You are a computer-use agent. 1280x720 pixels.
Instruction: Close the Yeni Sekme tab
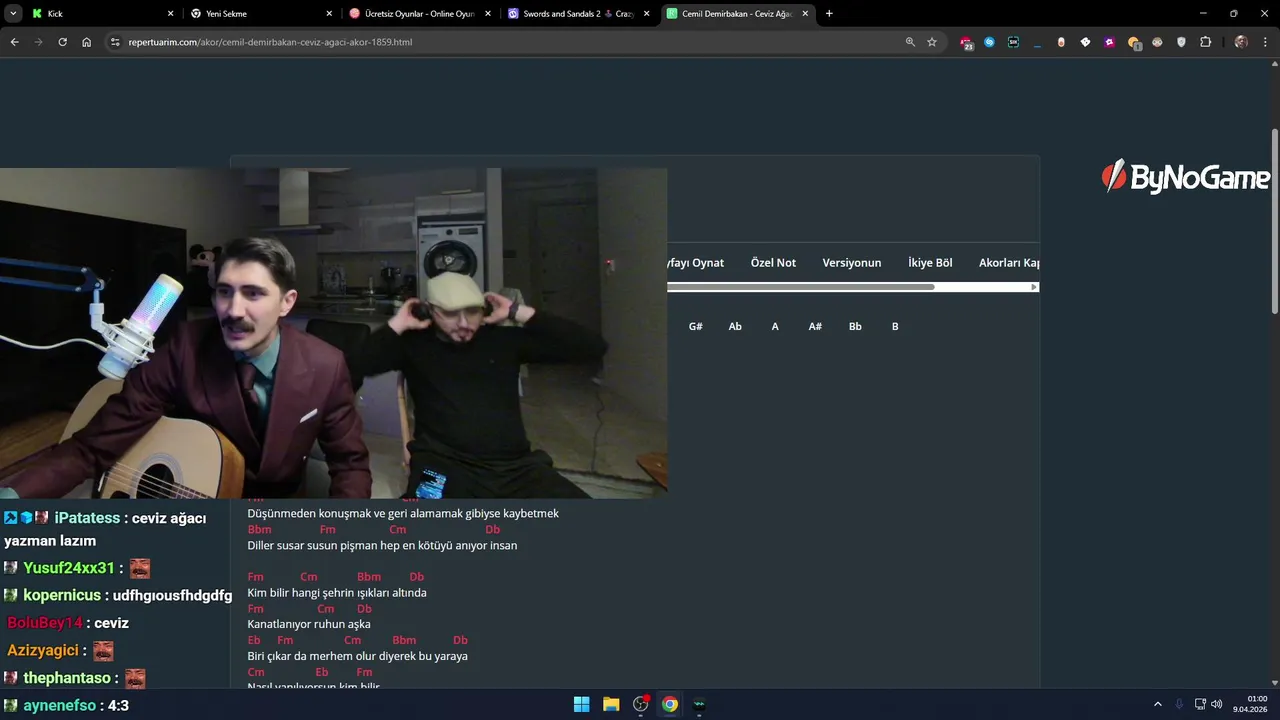coord(329,14)
